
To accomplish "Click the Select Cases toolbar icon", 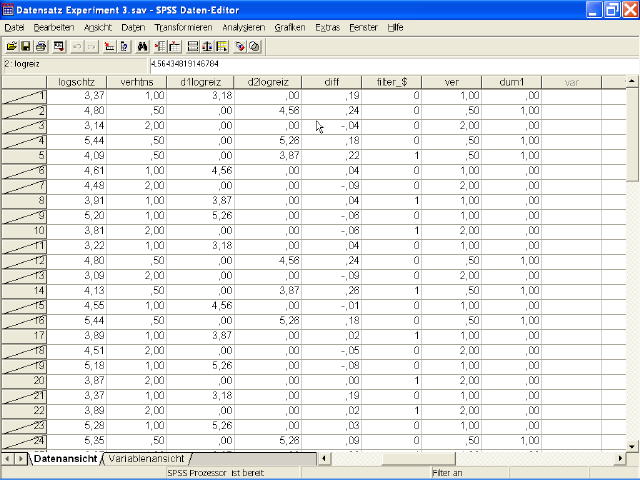I will [222, 46].
